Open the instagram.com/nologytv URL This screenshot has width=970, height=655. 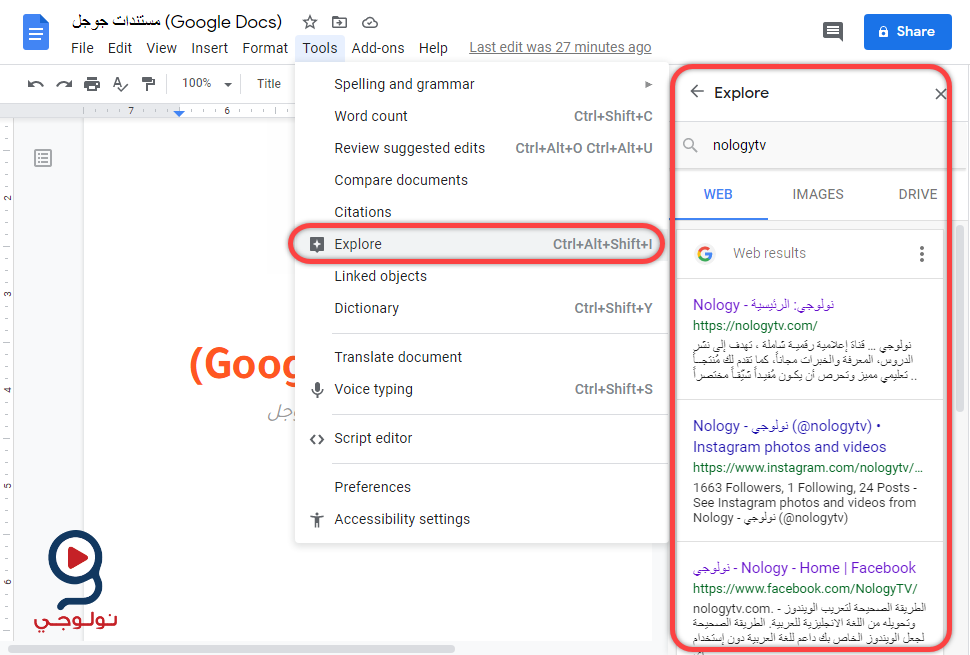point(807,468)
